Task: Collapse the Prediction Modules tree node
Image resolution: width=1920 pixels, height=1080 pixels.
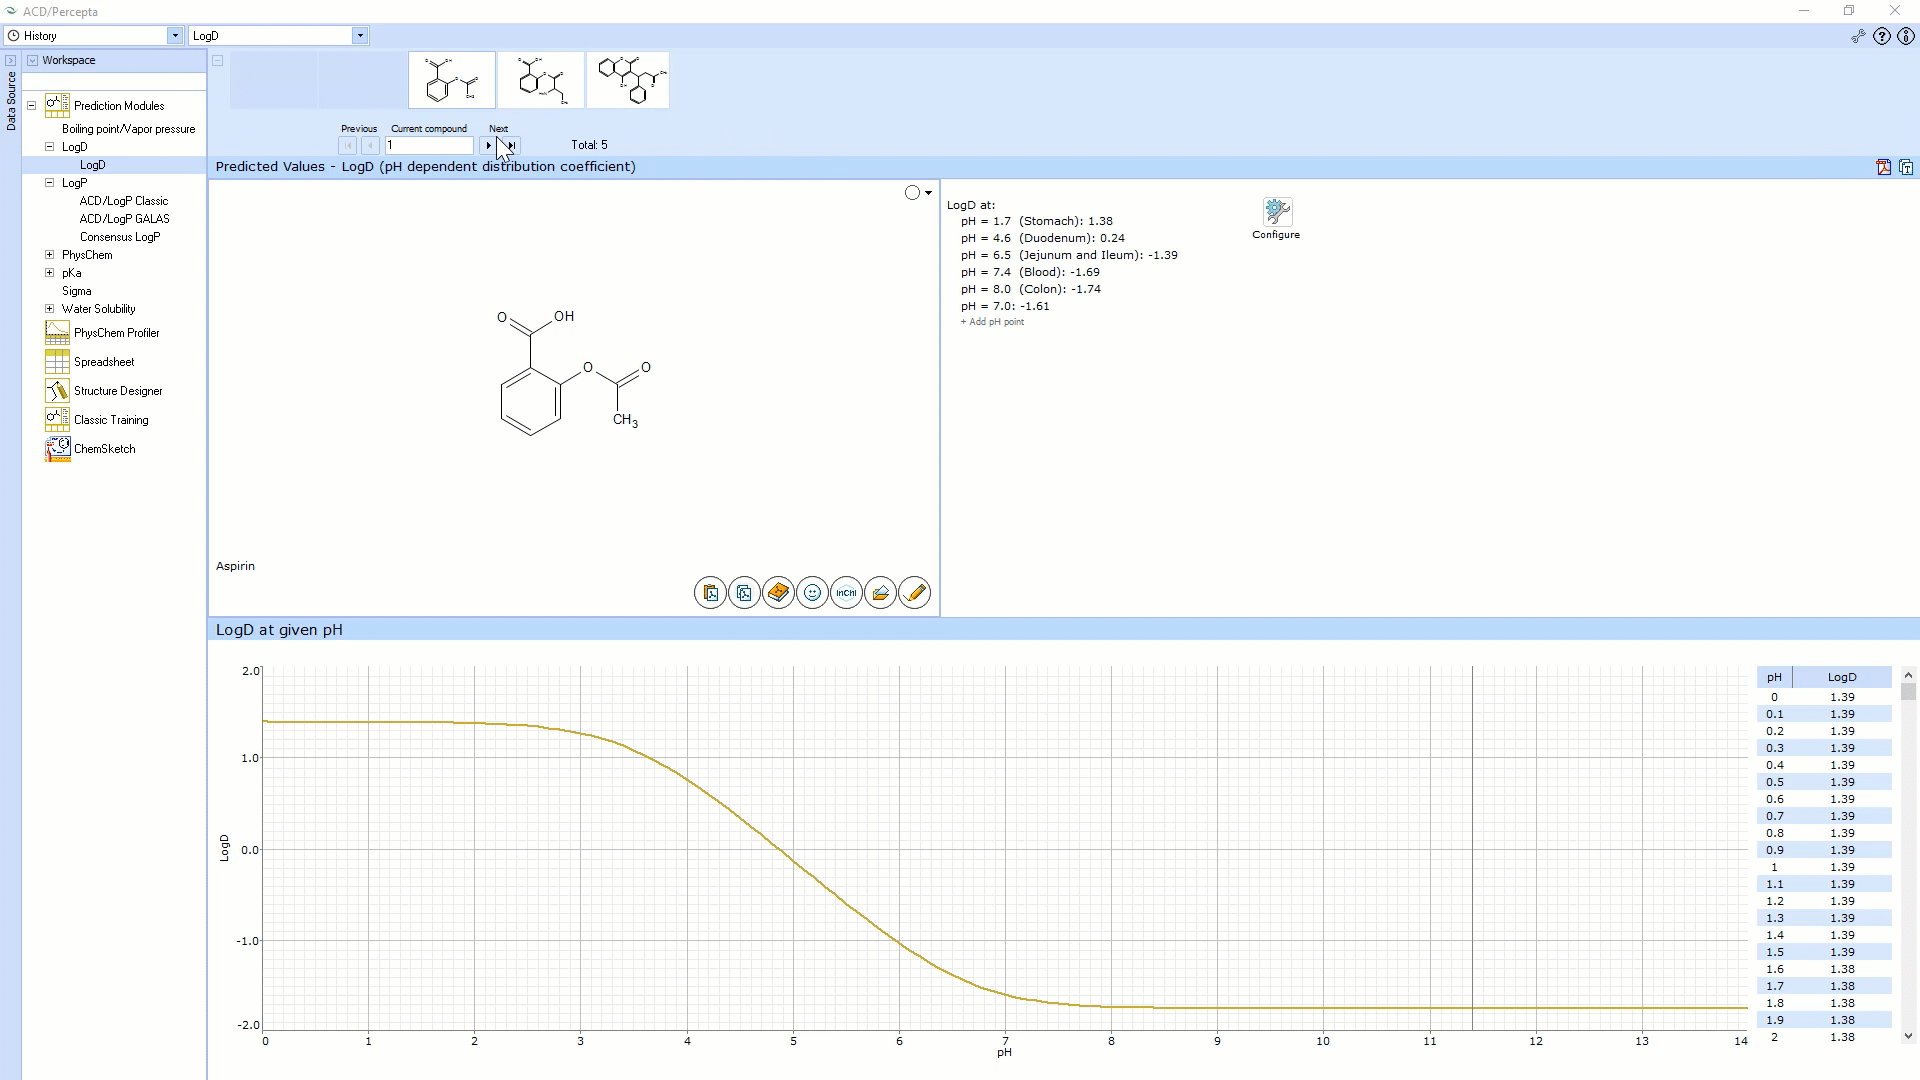Action: point(32,105)
